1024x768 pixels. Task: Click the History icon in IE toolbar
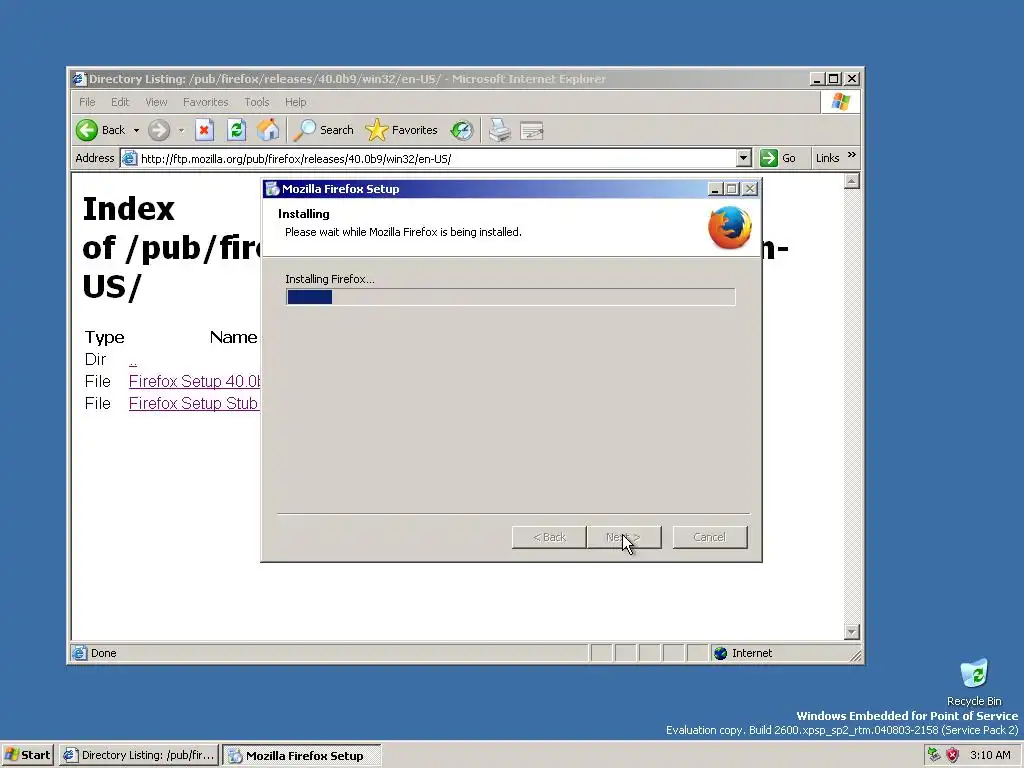(462, 130)
